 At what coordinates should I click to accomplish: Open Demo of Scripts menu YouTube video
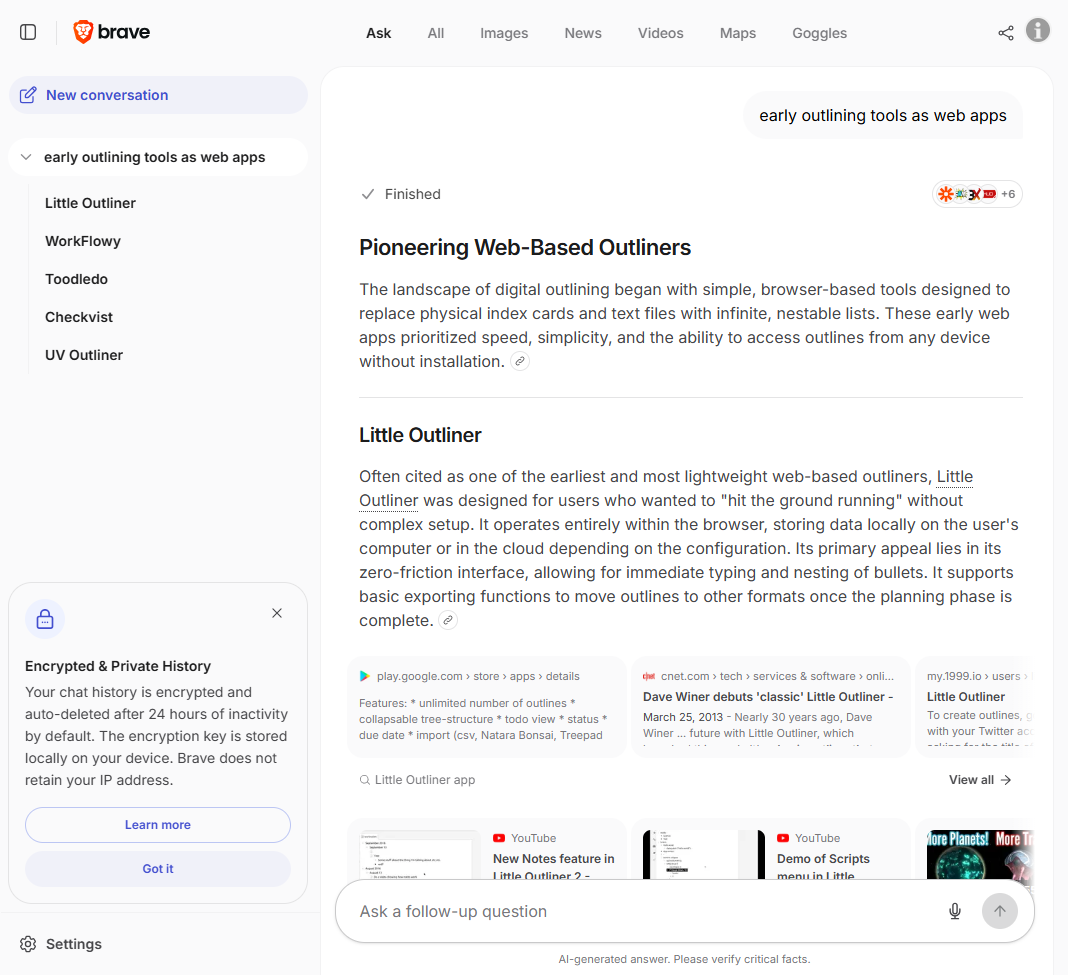pos(770,849)
